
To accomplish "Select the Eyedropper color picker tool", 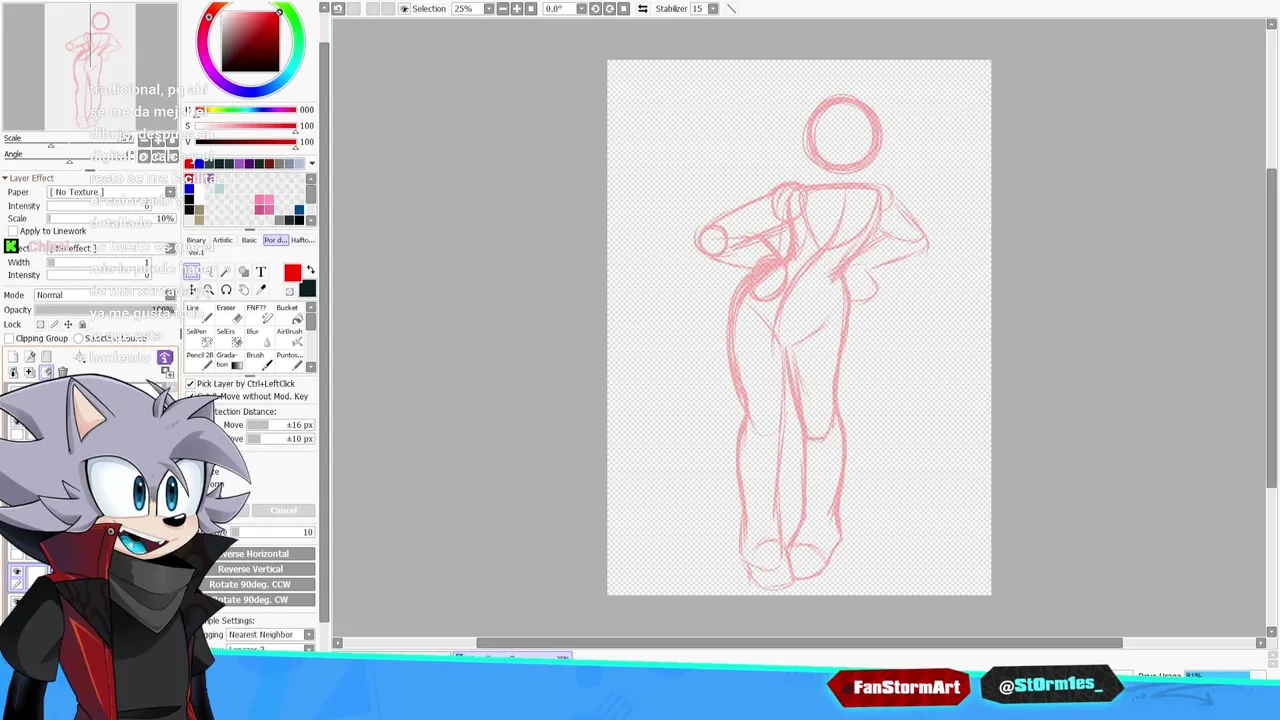I will point(261,289).
